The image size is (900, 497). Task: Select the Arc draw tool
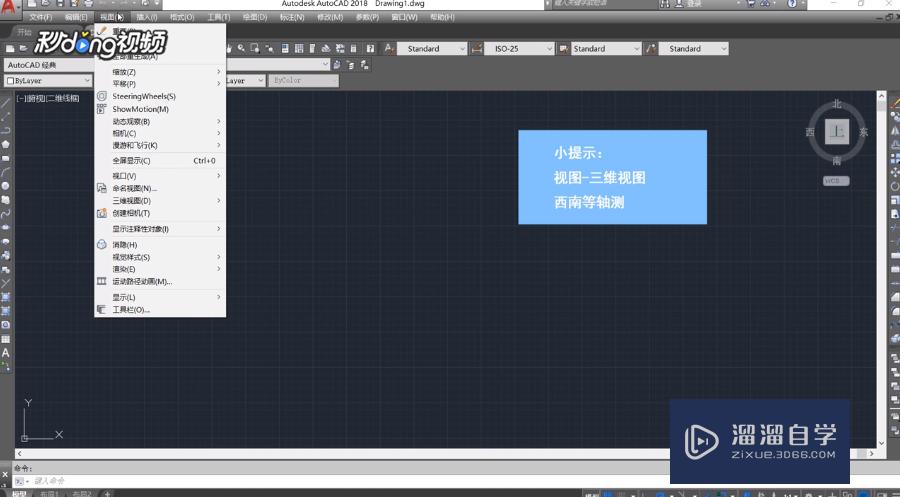5,172
